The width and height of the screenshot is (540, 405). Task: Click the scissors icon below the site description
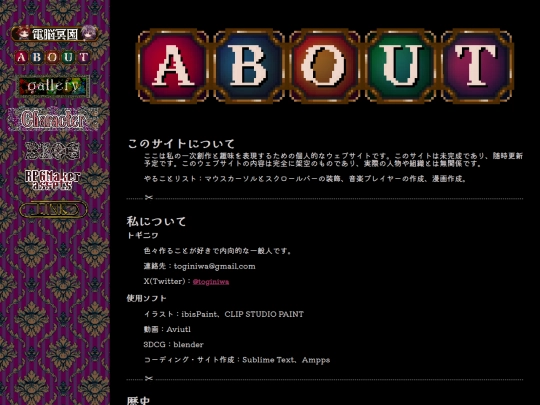pyautogui.click(x=148, y=197)
